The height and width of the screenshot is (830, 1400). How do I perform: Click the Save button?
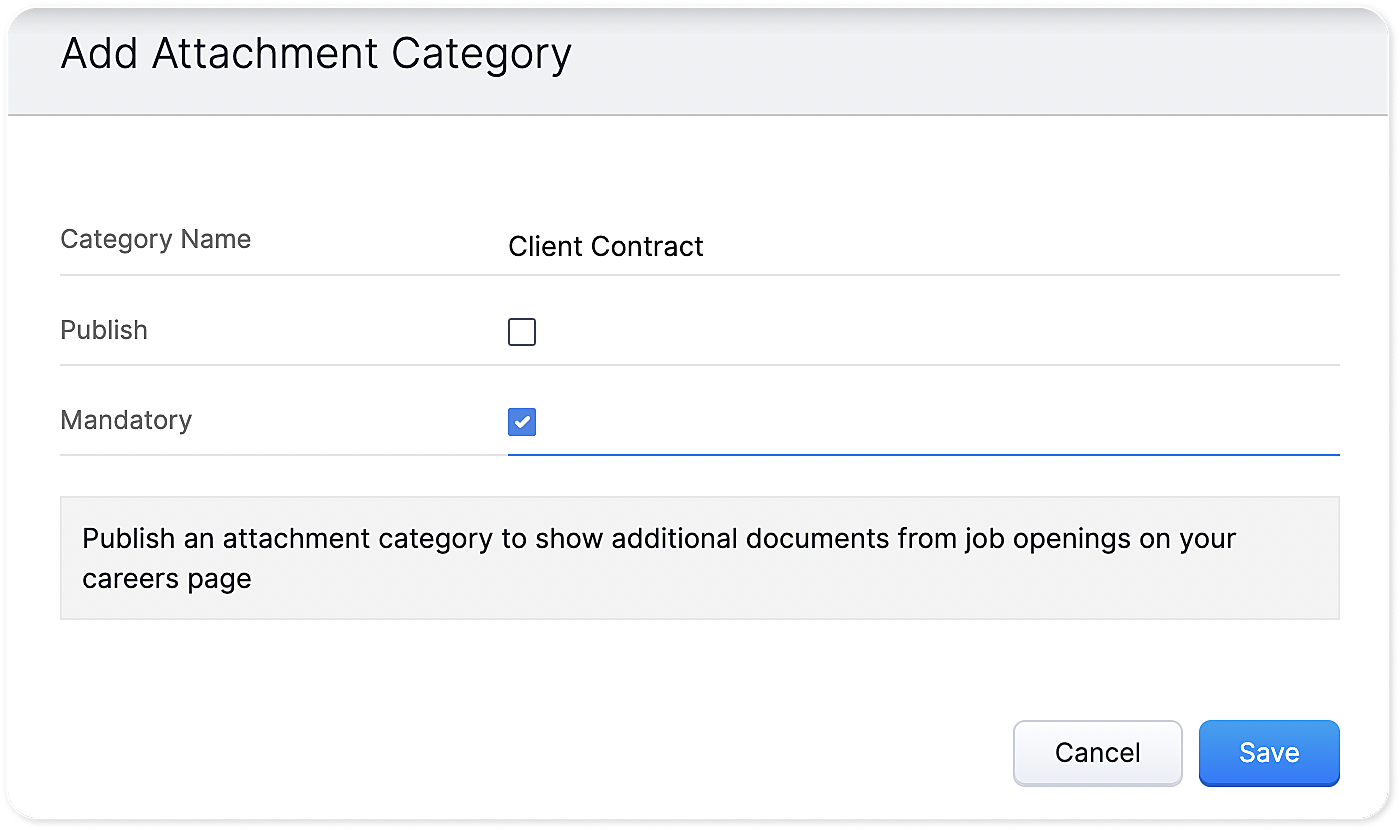[x=1269, y=752]
